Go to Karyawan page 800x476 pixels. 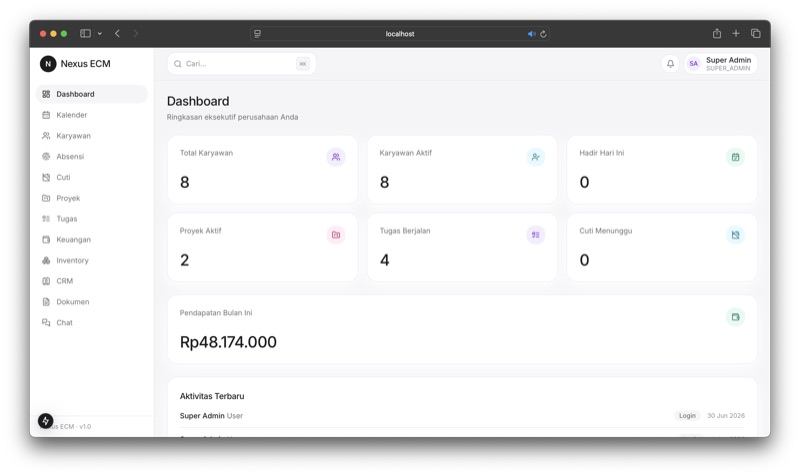pyautogui.click(x=92, y=136)
